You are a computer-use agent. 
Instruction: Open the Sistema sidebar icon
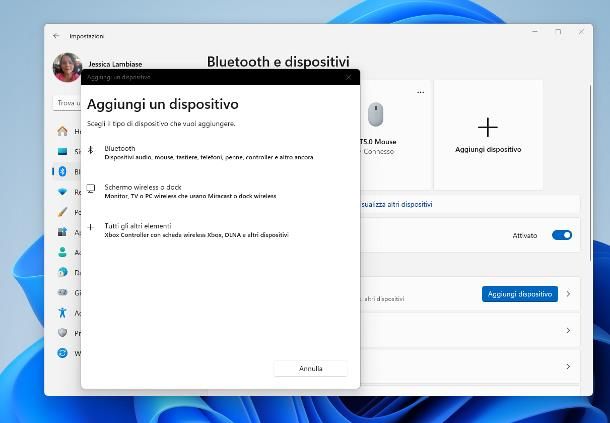click(62, 151)
